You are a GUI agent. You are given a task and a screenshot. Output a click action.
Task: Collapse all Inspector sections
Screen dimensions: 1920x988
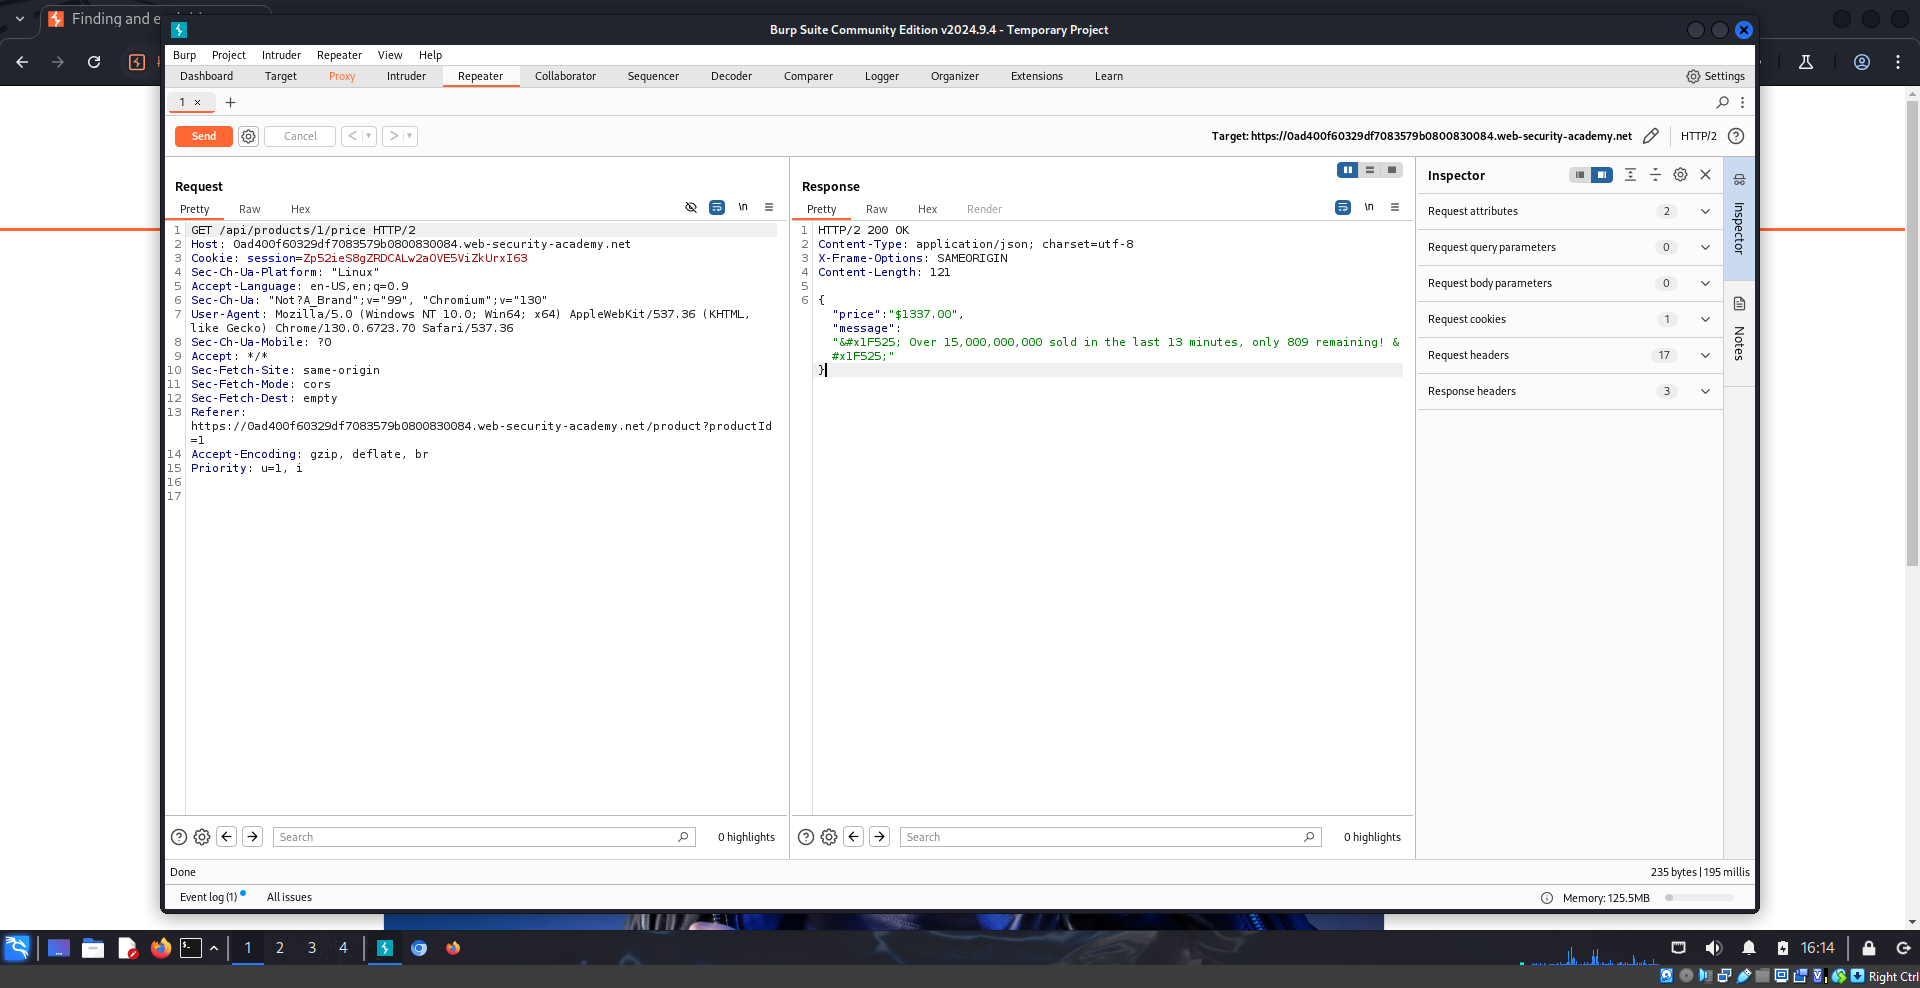[1655, 175]
